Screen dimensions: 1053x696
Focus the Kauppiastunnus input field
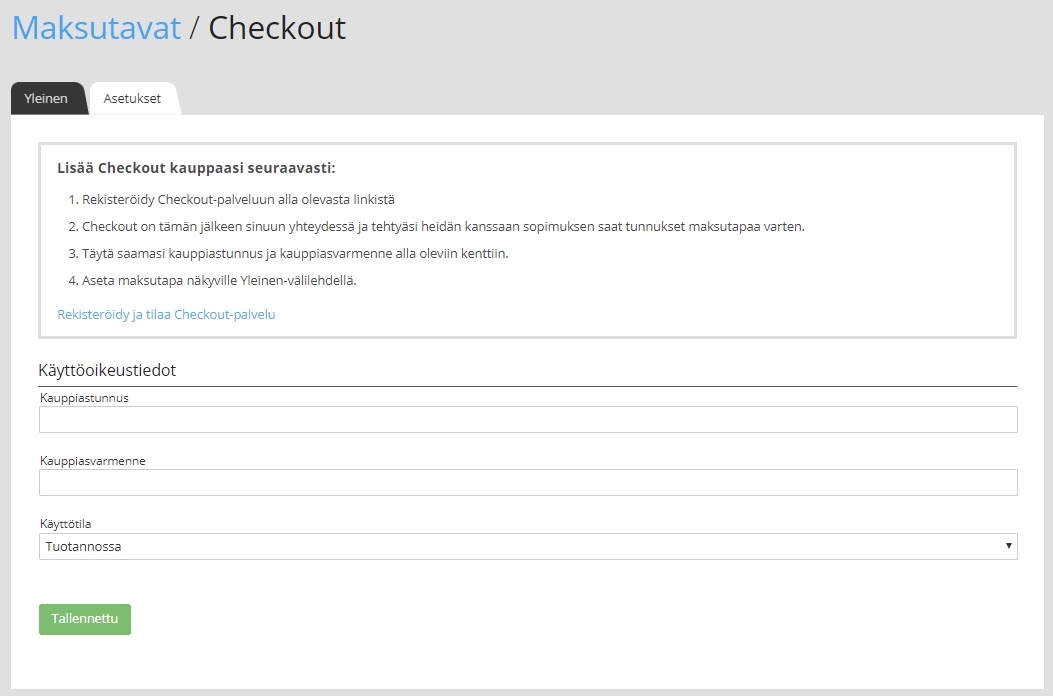[528, 420]
